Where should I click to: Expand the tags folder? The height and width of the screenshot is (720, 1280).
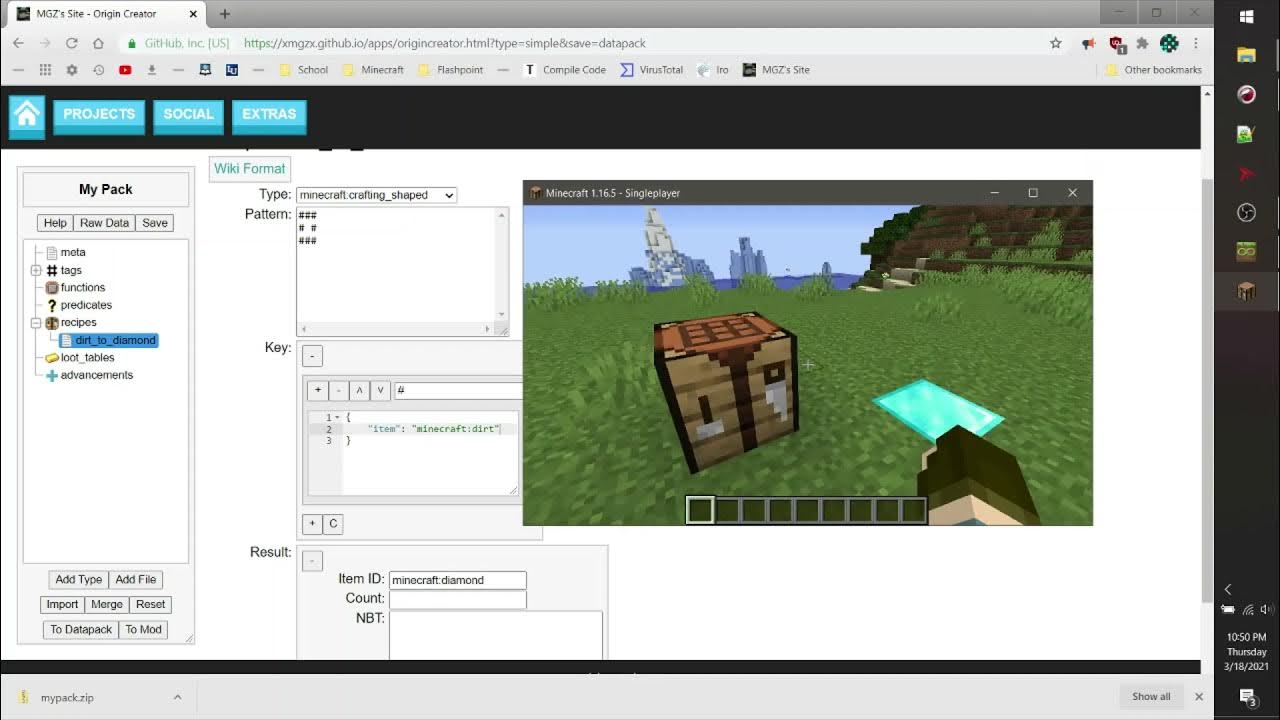(x=36, y=270)
